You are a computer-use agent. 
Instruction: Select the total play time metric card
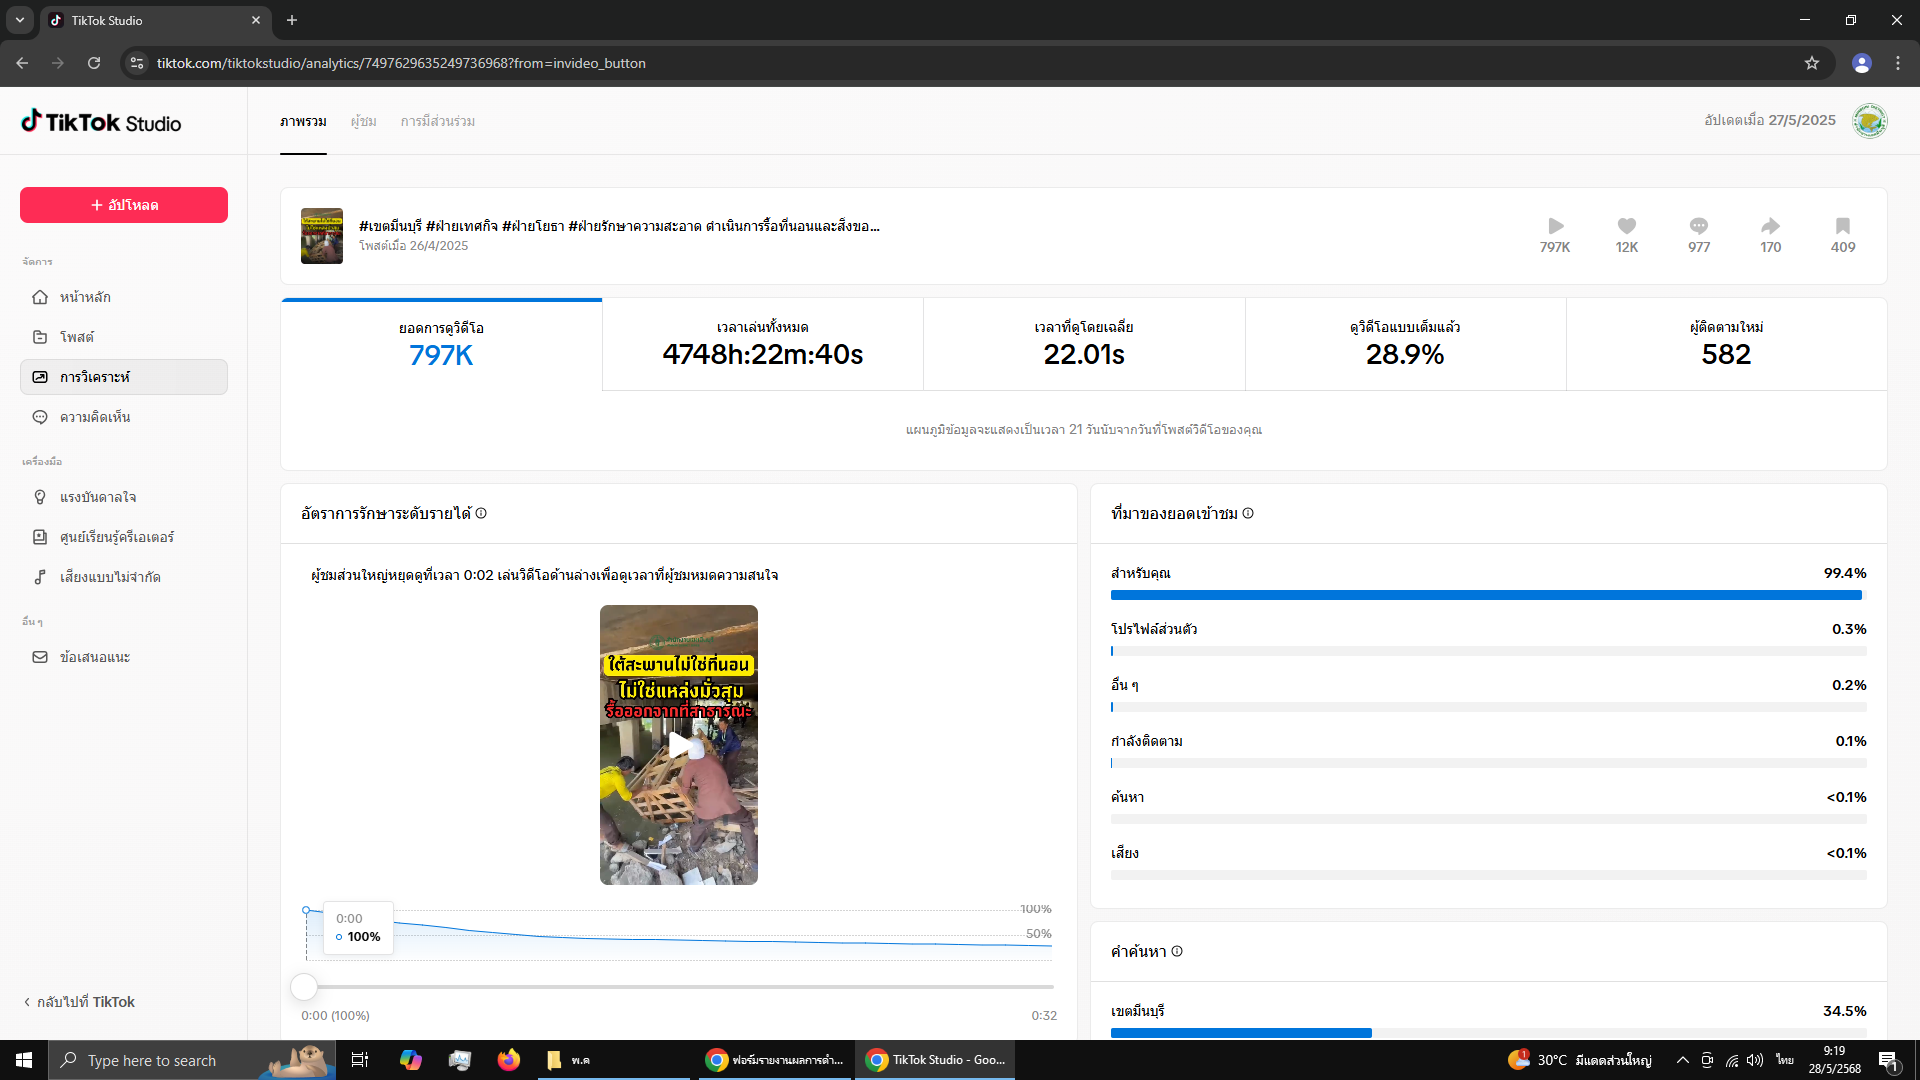pos(763,344)
